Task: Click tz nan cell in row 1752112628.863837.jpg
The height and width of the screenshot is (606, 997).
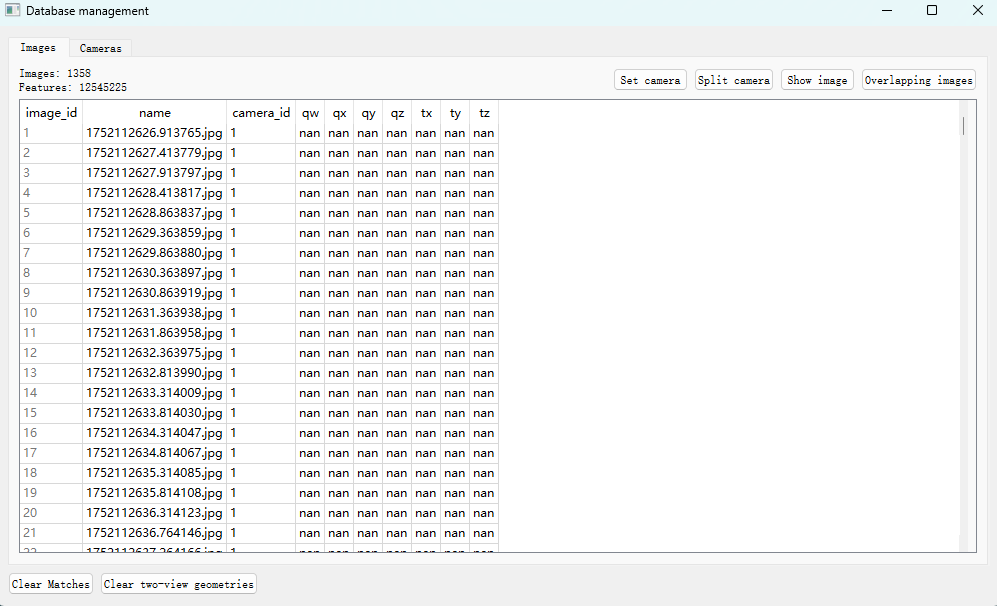Action: pos(484,213)
